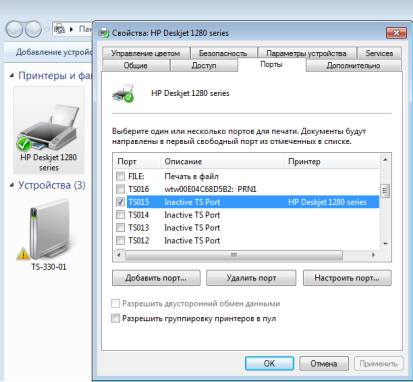Click the address bar devices icon
Screen dimensions: 413x382
[59, 29]
